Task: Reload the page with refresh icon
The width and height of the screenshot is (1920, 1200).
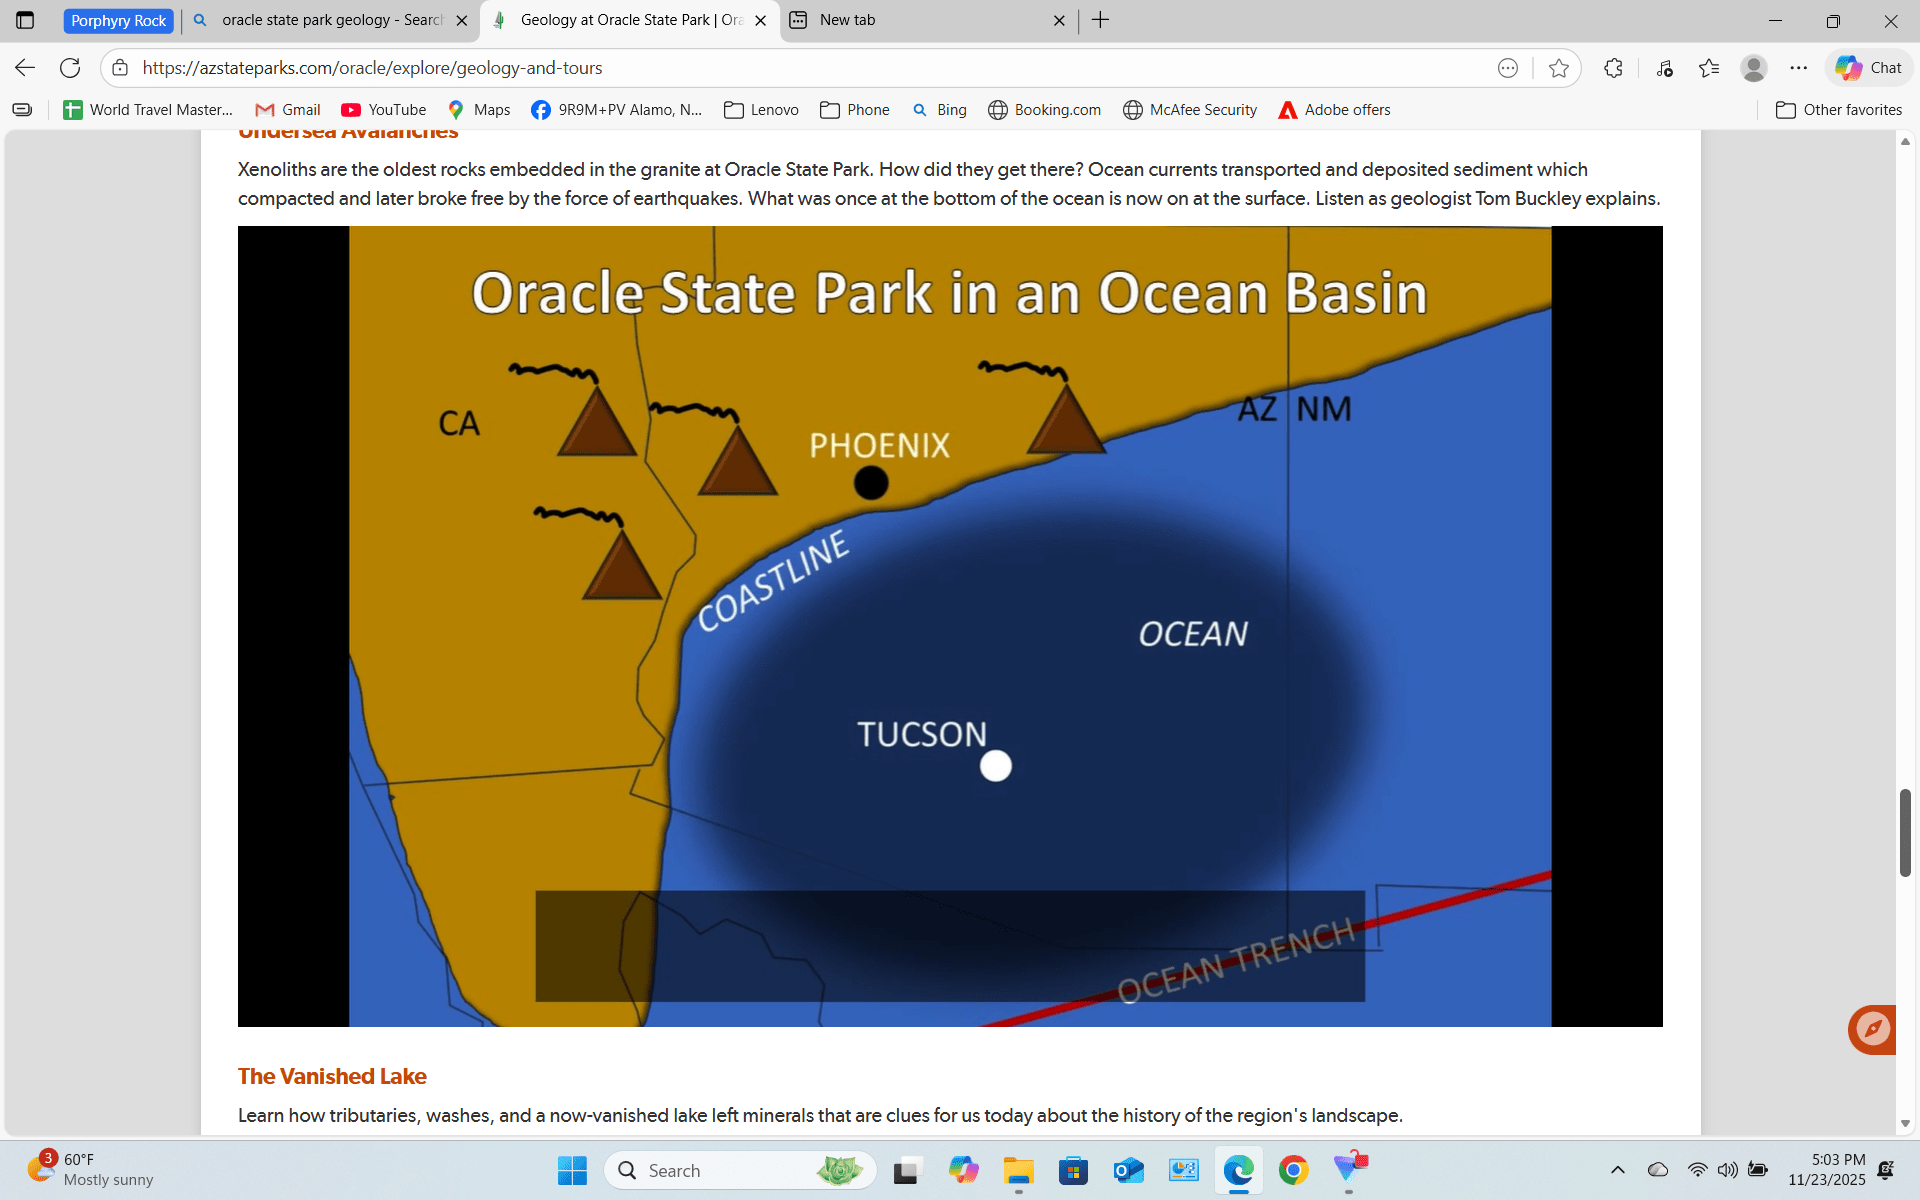Action: coord(70,68)
